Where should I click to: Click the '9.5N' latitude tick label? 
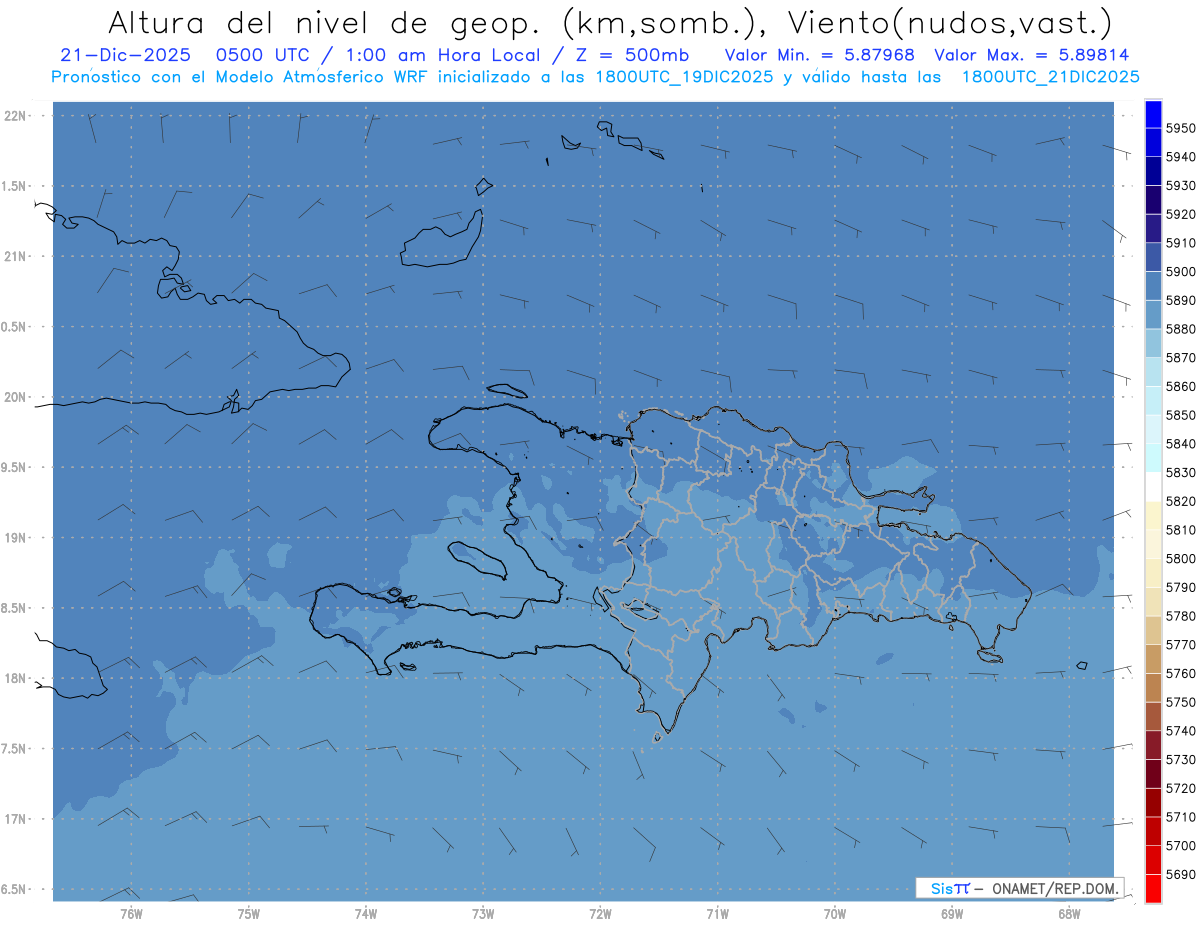coord(15,468)
